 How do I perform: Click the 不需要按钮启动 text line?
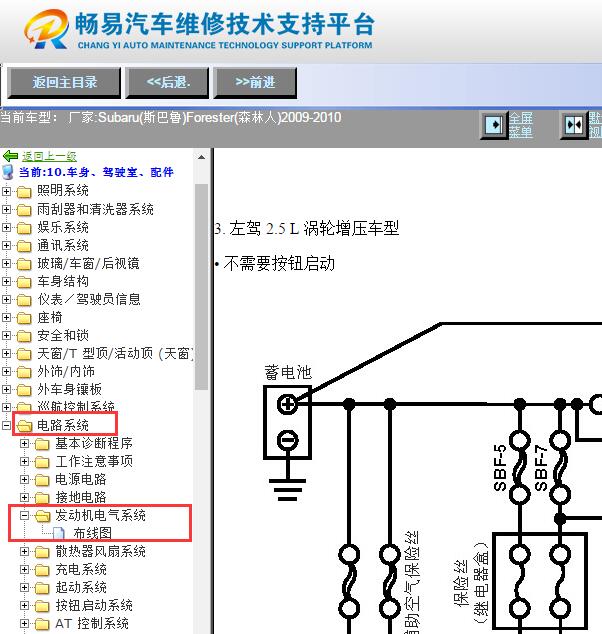(279, 264)
